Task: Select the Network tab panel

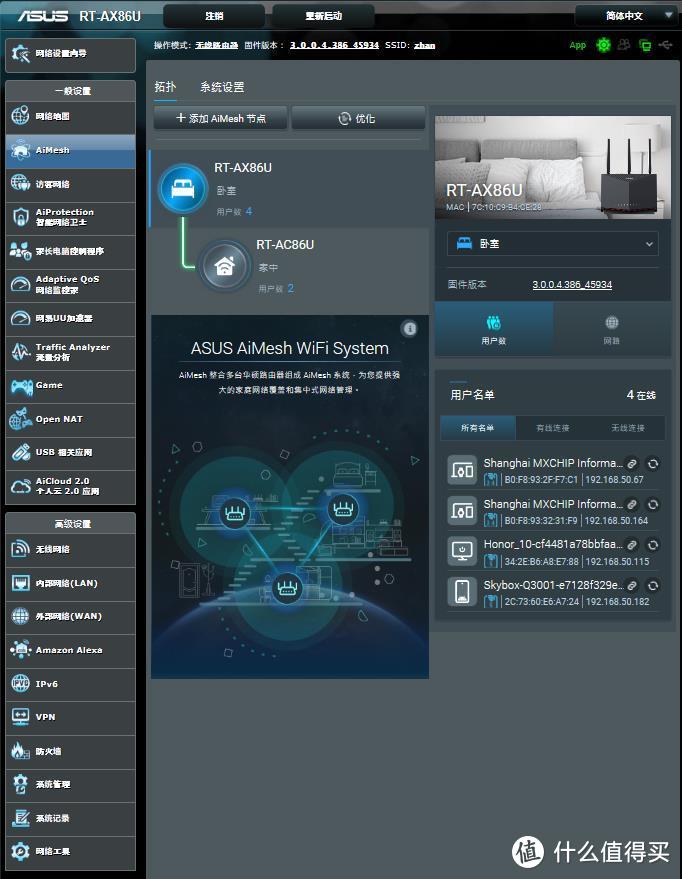Action: 612,330
